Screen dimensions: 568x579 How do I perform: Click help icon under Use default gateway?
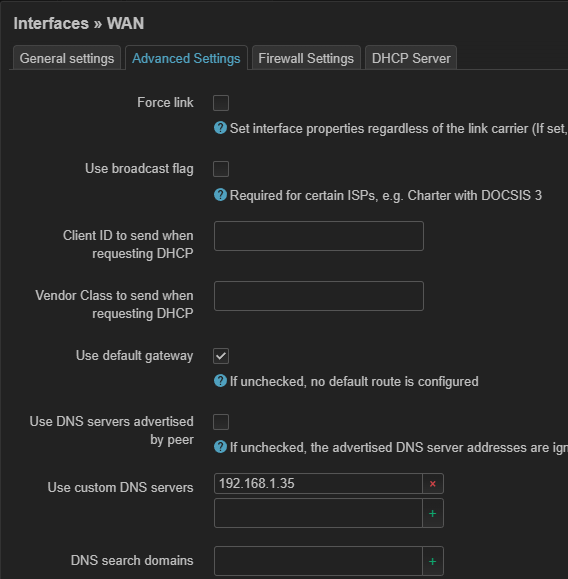[x=220, y=381]
